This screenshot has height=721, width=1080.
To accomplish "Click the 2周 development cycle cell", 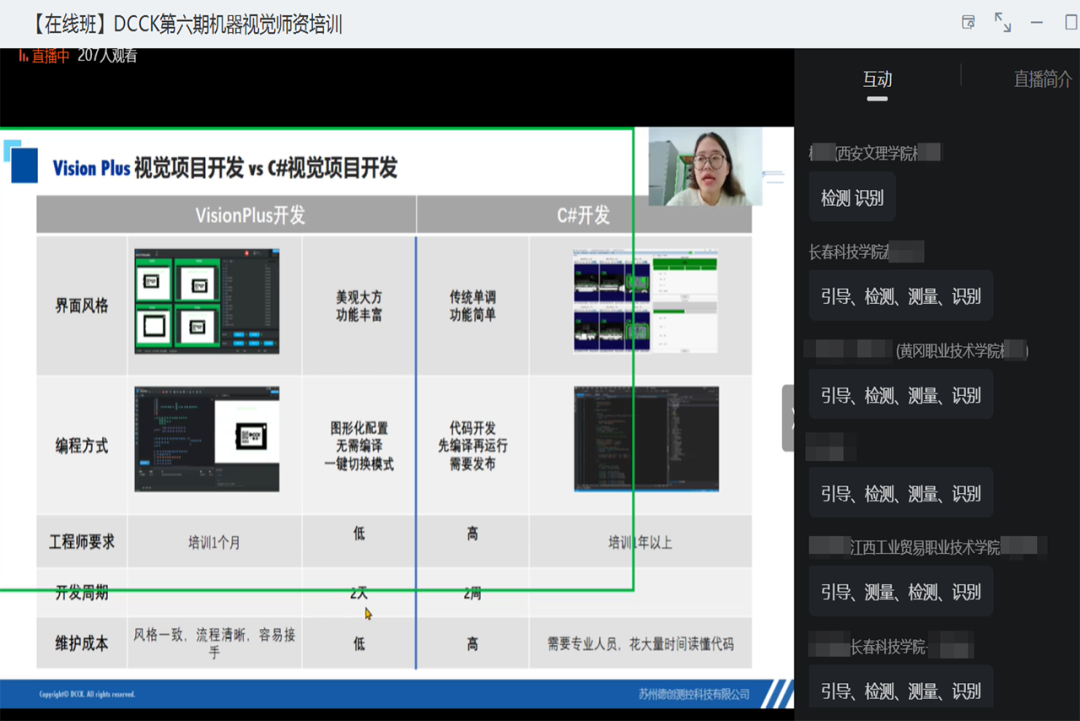I will pyautogui.click(x=472, y=593).
